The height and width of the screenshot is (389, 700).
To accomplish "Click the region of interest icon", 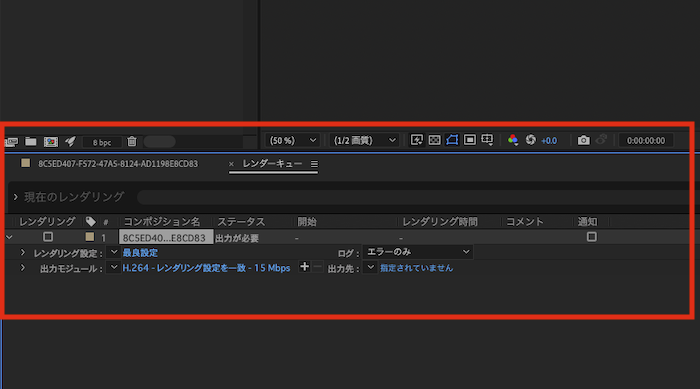I will (470, 140).
